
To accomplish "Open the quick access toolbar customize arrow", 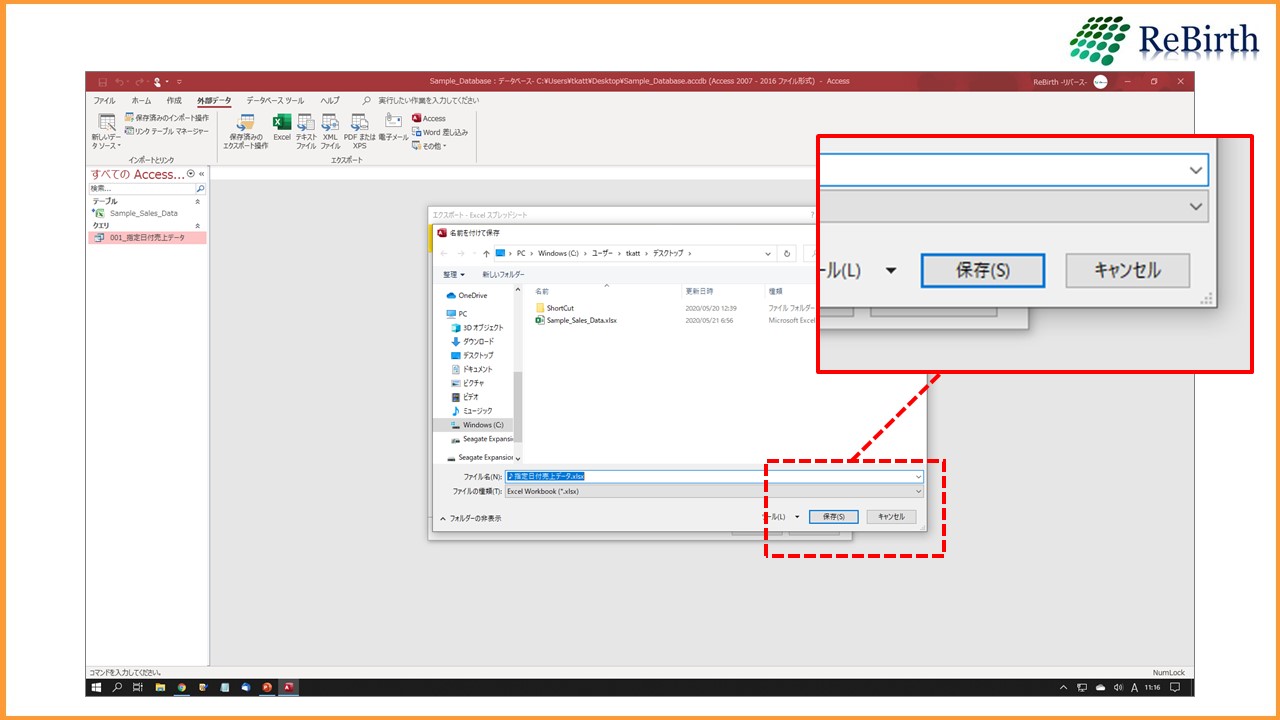I will pos(179,81).
